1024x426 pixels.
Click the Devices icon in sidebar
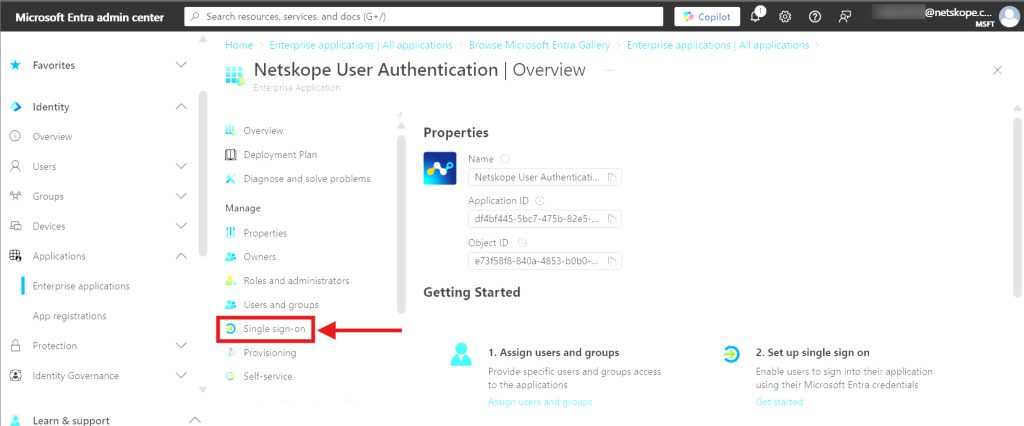coord(15,226)
